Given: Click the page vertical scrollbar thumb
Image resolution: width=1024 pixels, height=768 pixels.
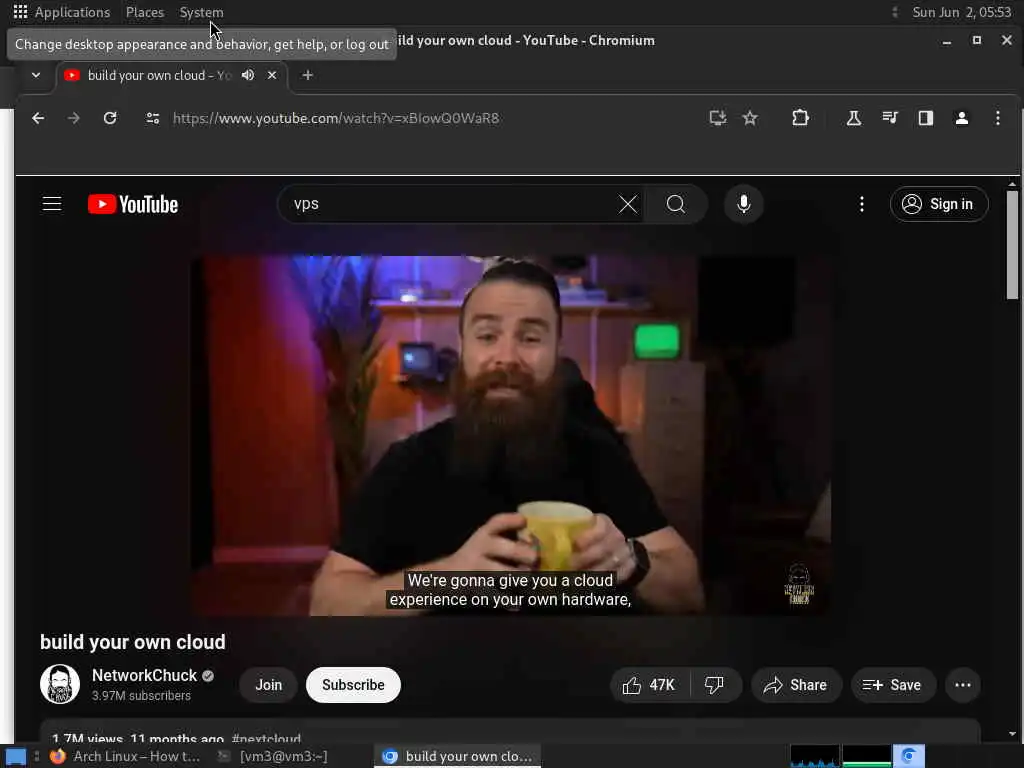Looking at the screenshot, I should click(x=1012, y=245).
